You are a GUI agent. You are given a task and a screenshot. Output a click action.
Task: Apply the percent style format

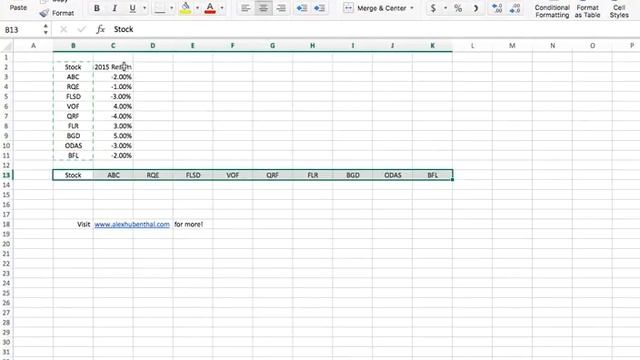pyautogui.click(x=458, y=8)
